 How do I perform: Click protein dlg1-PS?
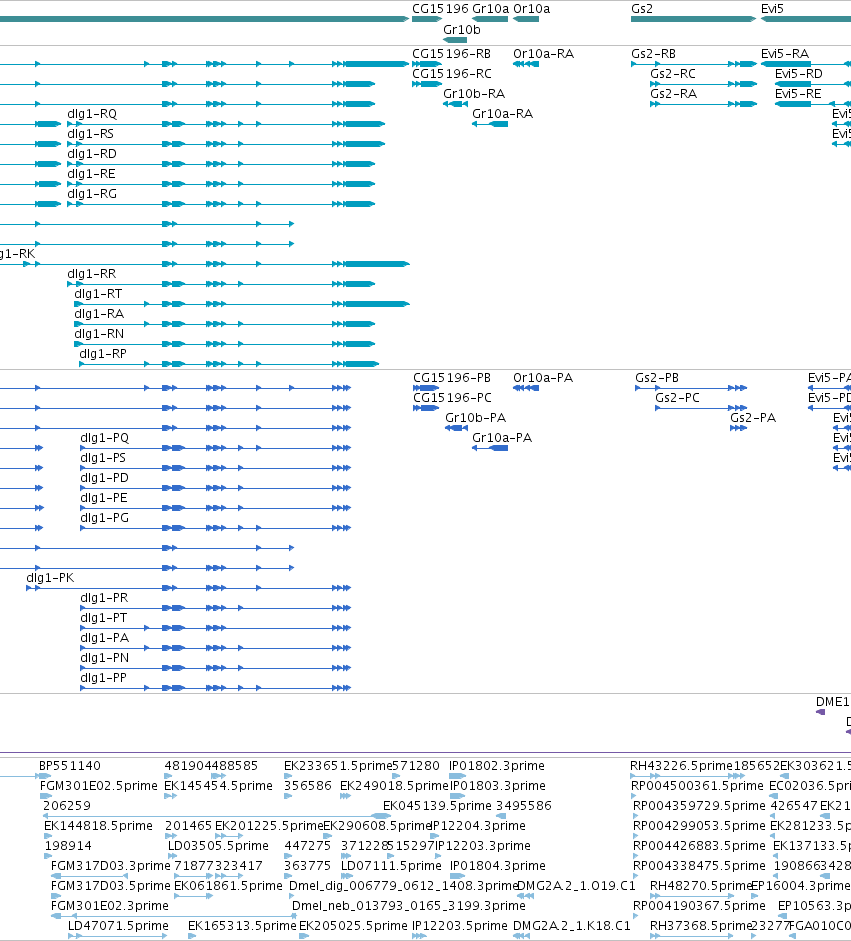tap(103, 458)
